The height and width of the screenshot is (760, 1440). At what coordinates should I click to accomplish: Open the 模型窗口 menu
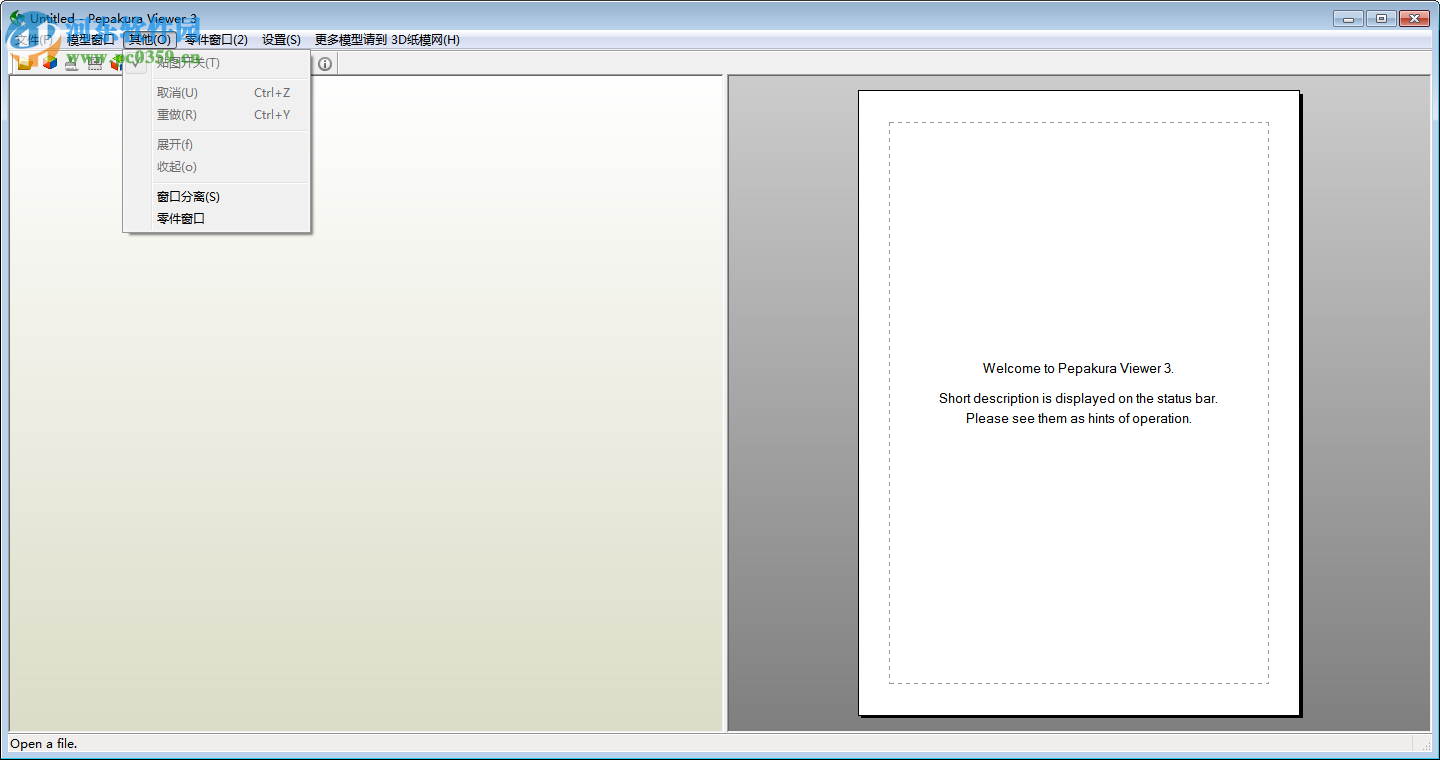pyautogui.click(x=91, y=40)
